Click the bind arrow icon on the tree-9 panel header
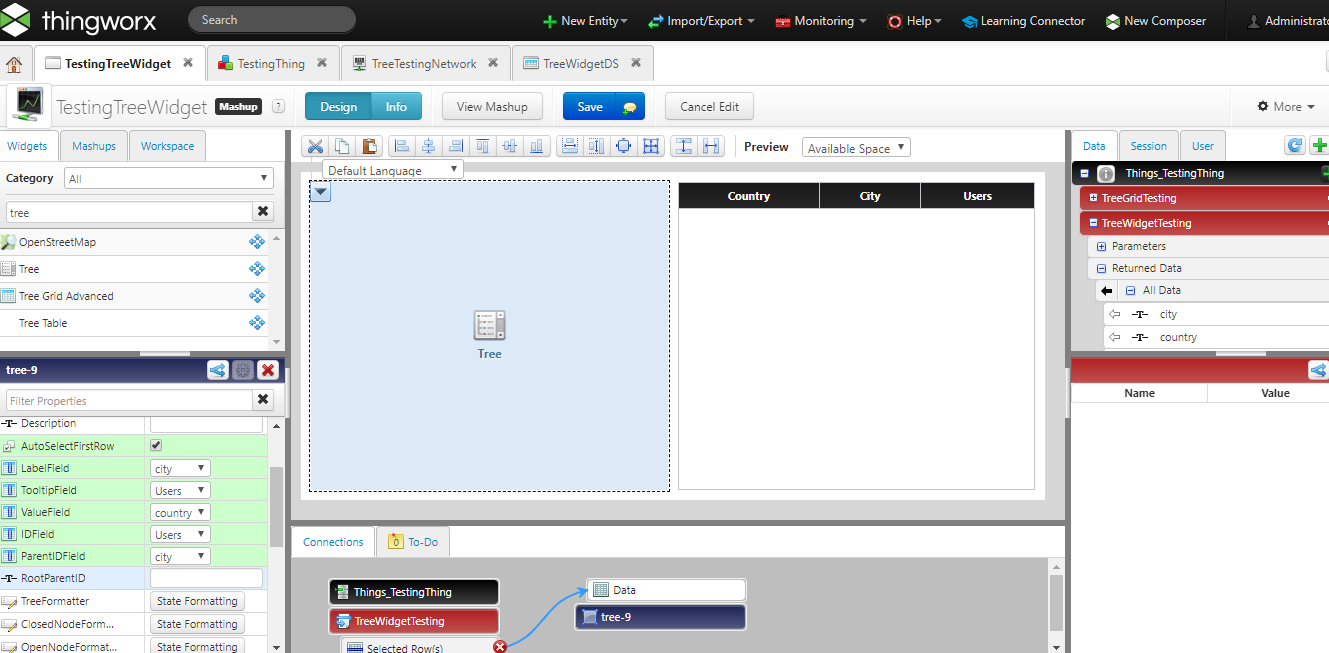 (x=218, y=370)
